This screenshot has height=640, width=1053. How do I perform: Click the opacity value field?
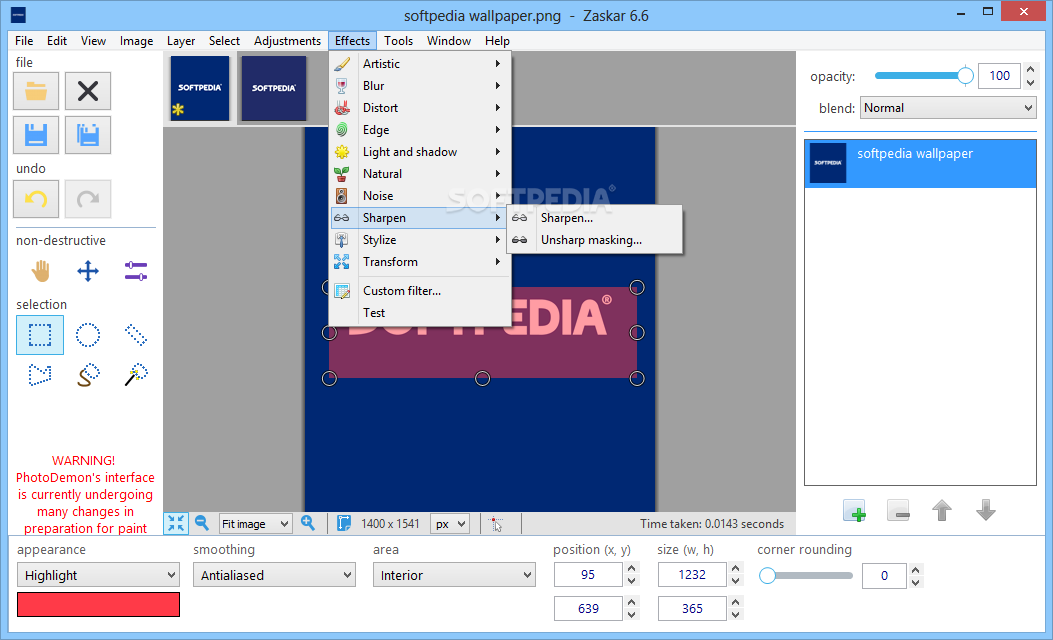coord(999,76)
